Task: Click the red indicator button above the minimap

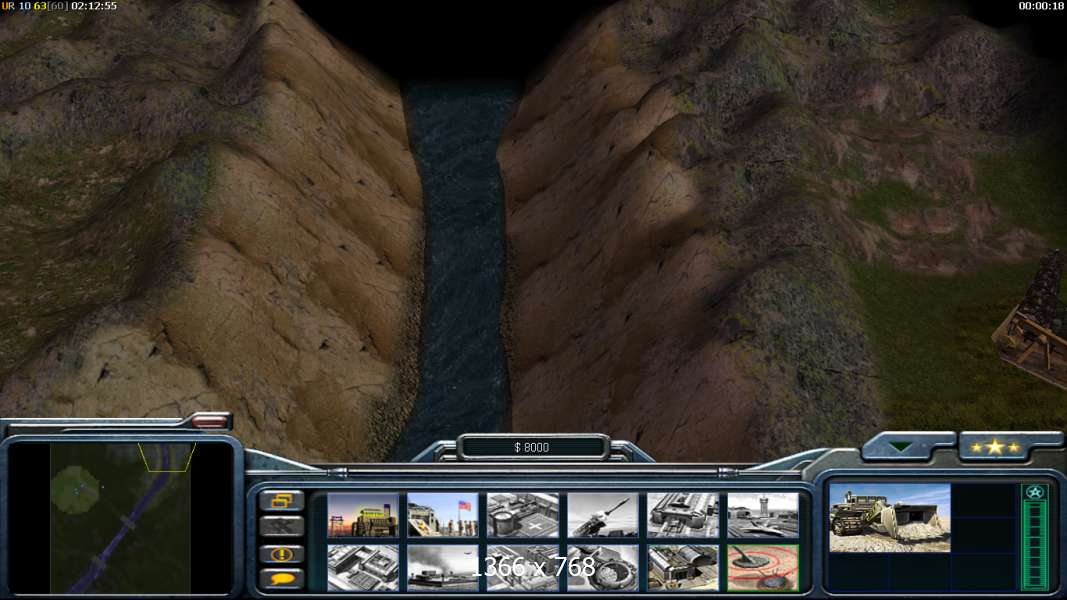Action: [x=210, y=421]
